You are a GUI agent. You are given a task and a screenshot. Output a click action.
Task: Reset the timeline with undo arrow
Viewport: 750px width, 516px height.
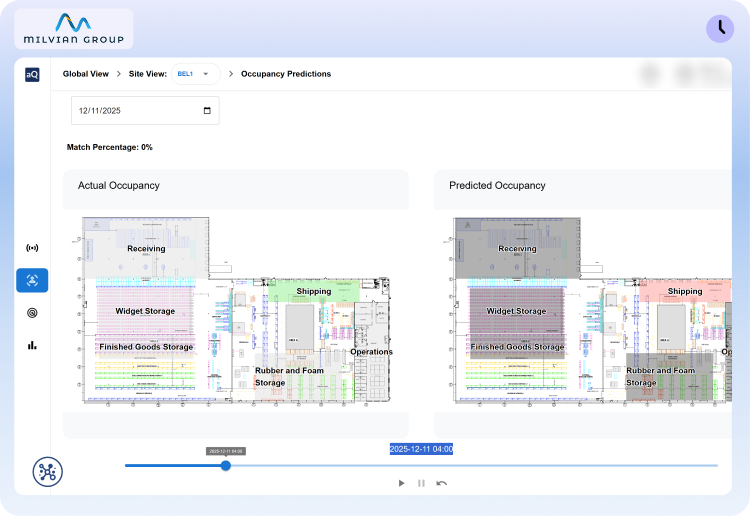coord(441,483)
